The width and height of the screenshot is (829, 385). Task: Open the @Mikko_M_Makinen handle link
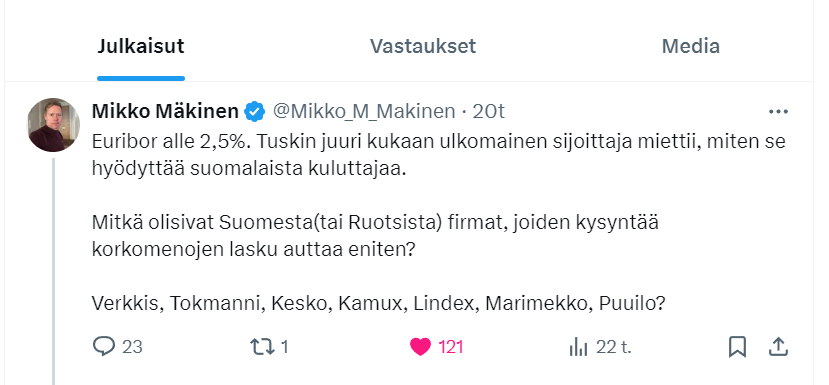tap(364, 112)
